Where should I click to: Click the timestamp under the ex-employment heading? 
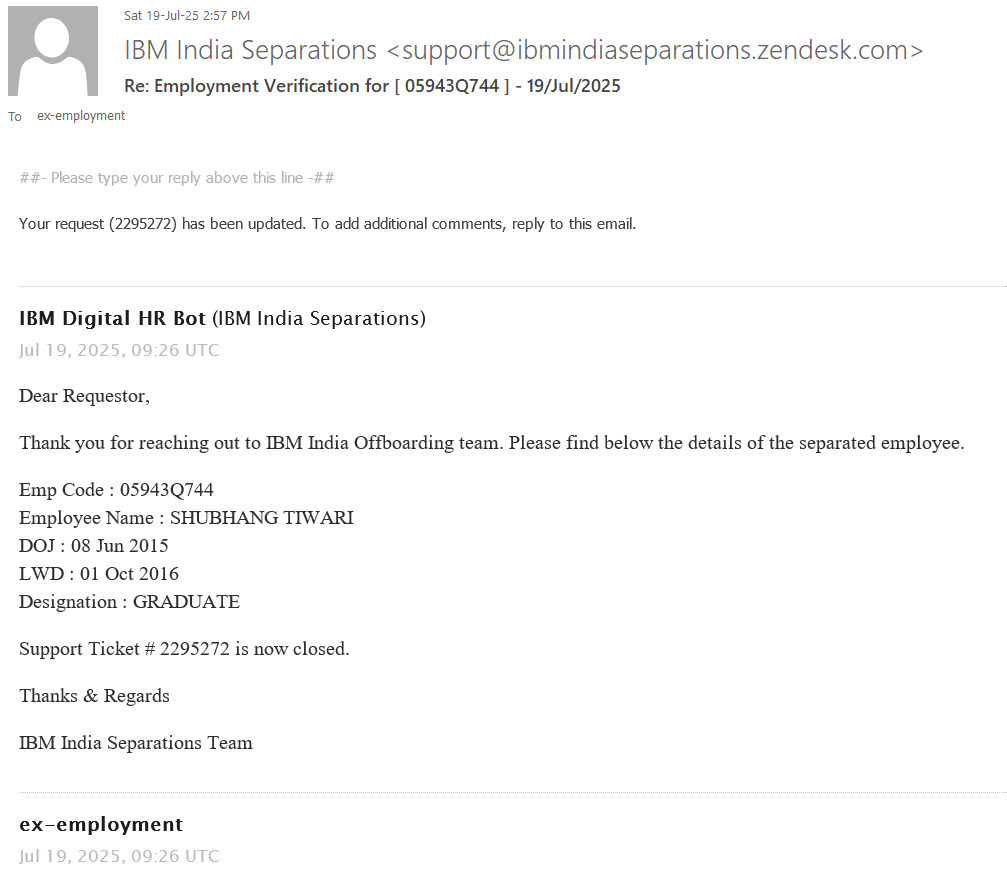(119, 856)
